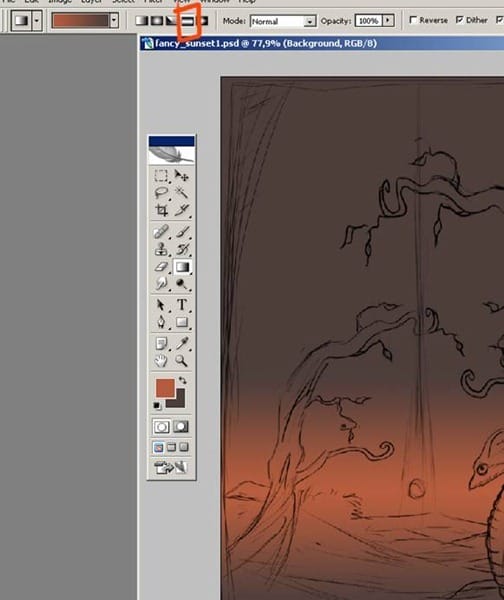Image resolution: width=504 pixels, height=600 pixels.
Task: Select the Eyedropper tool
Action: tap(181, 343)
